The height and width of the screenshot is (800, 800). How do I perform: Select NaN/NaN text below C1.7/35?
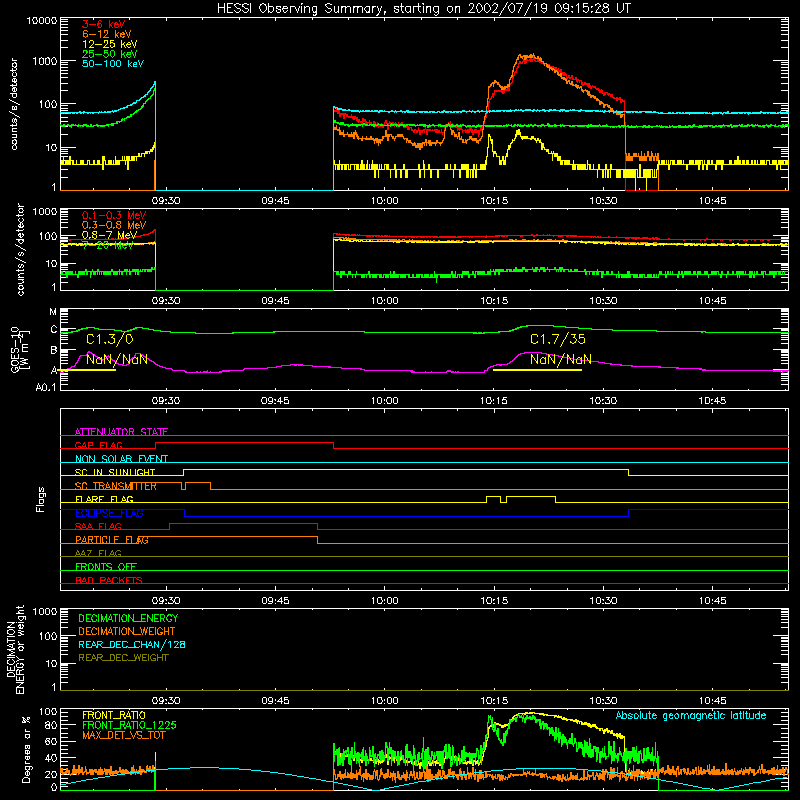[561, 360]
